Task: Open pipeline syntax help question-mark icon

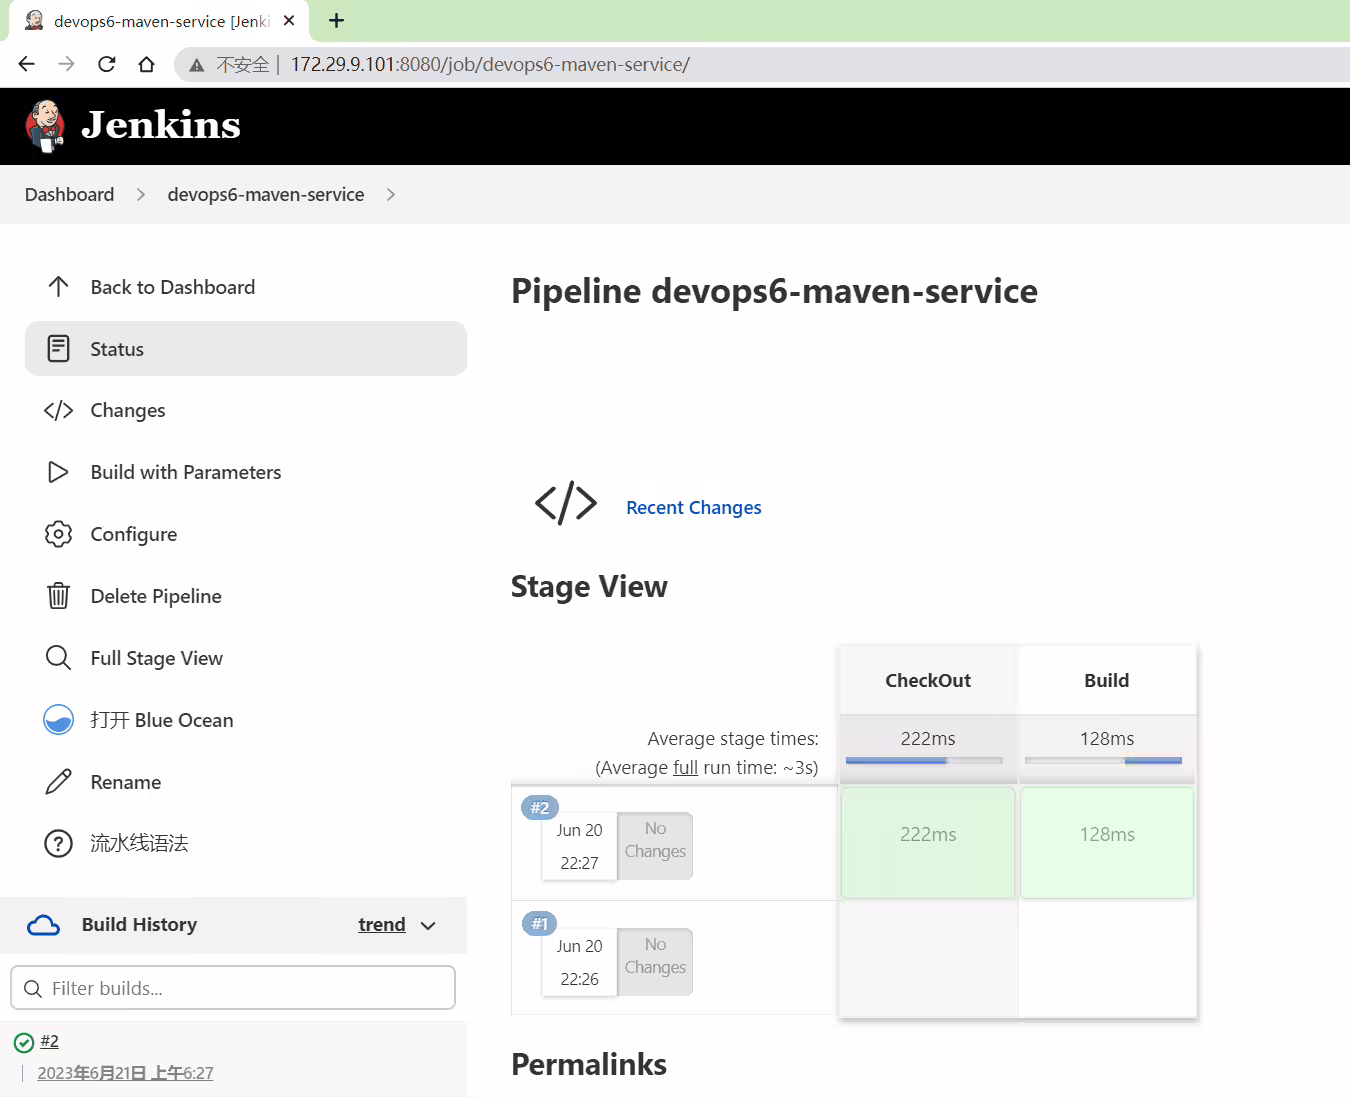Action: coord(59,844)
